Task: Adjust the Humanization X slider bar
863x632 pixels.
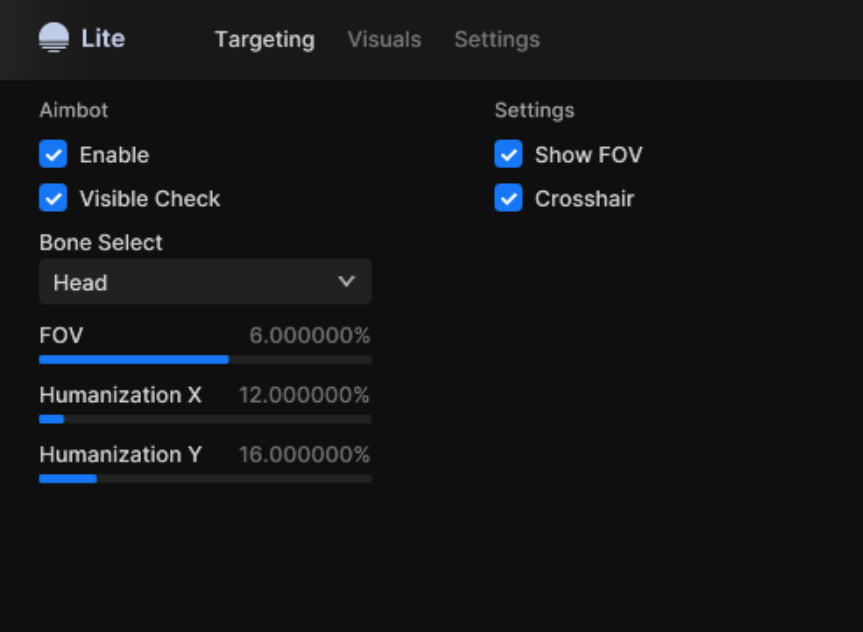Action: [205, 419]
